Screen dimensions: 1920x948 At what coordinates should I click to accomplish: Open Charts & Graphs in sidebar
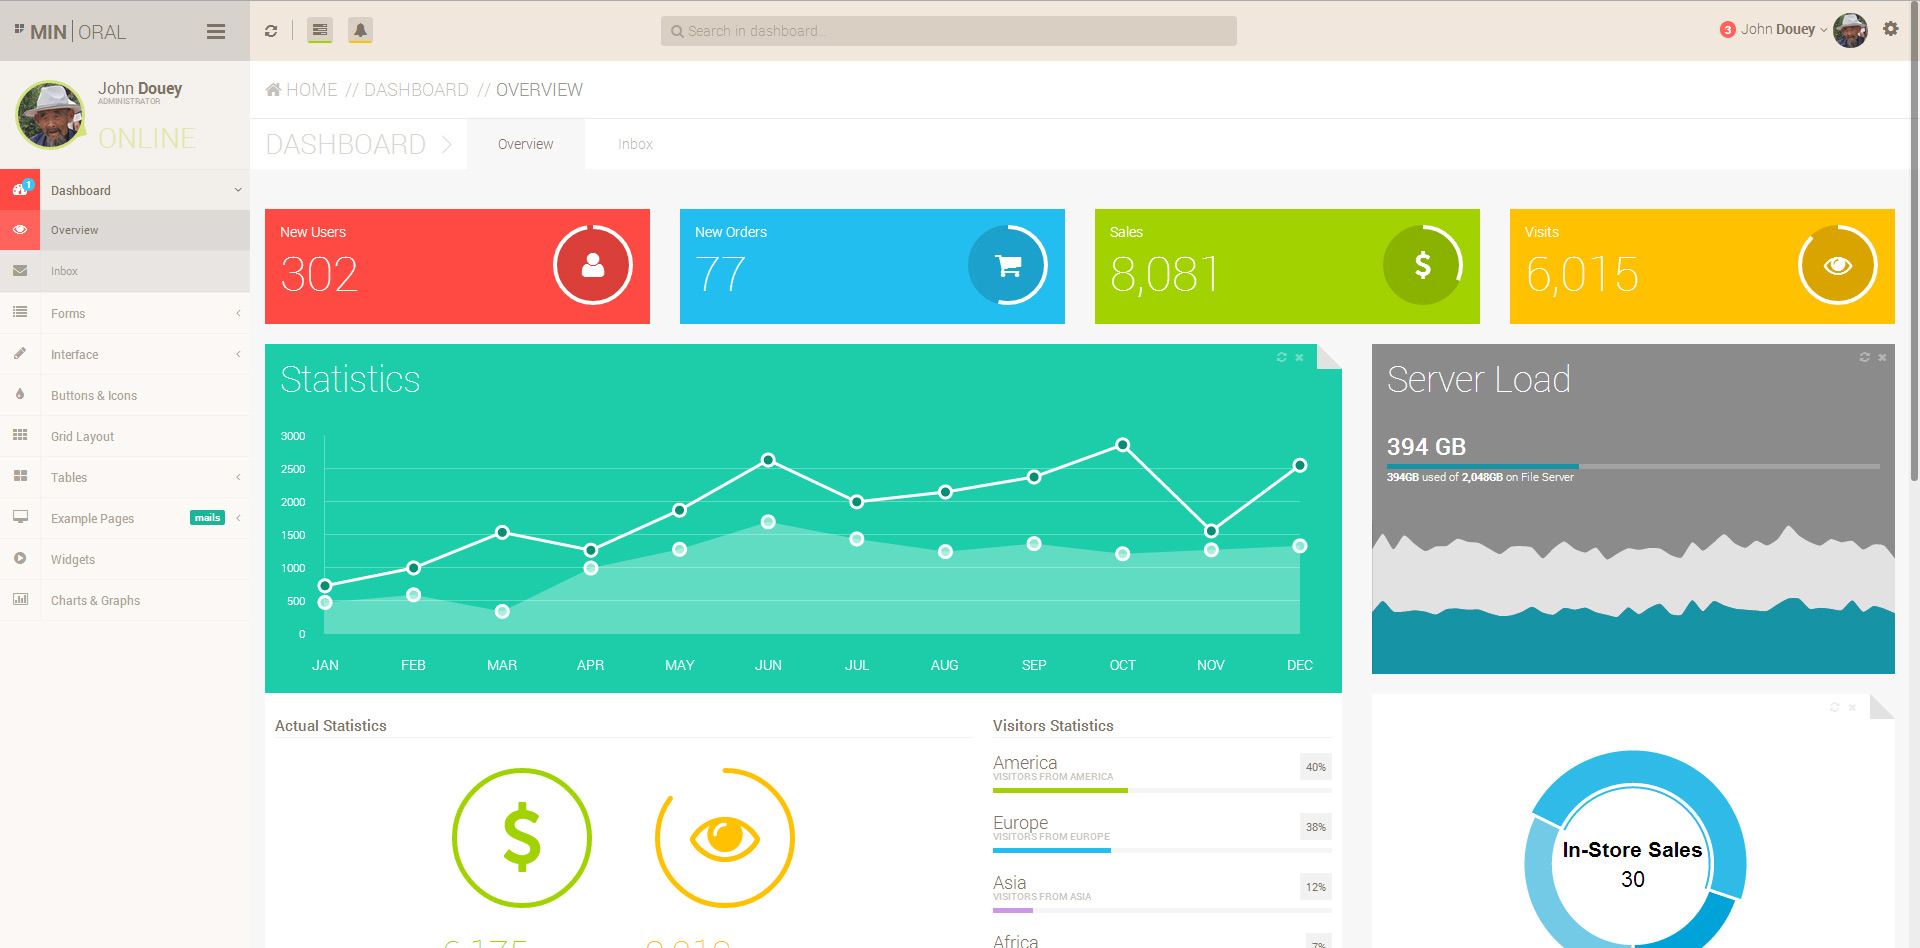click(x=95, y=600)
